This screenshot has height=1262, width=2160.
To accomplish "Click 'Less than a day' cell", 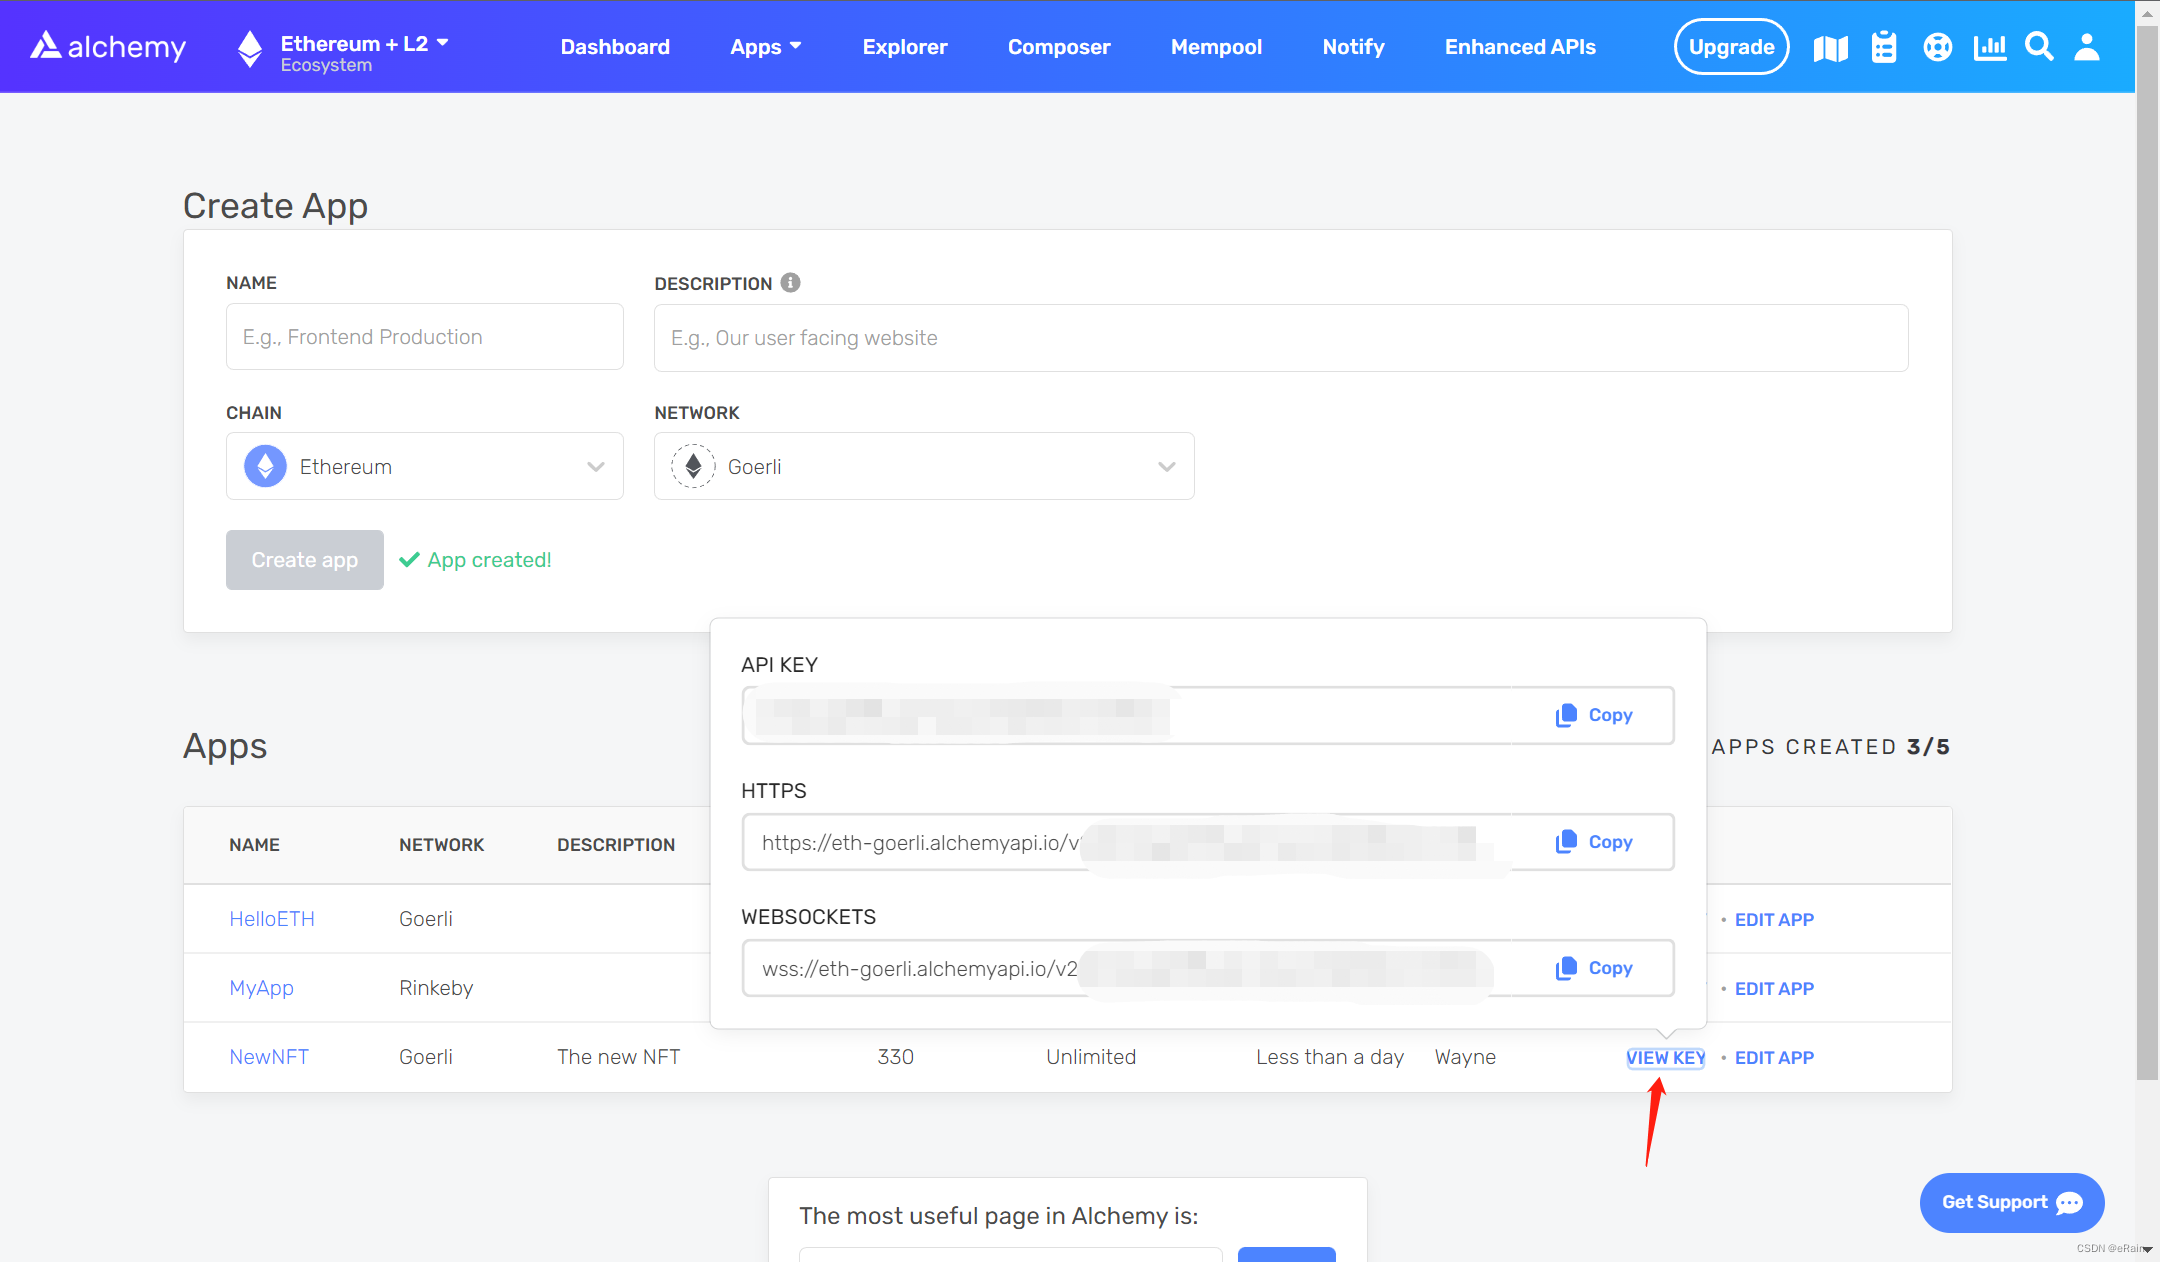I will click(x=1330, y=1057).
